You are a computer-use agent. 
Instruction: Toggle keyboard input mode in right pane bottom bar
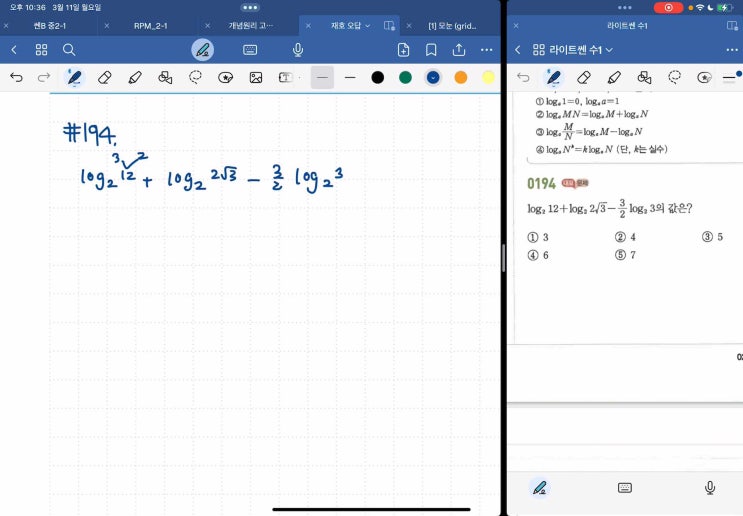tap(625, 487)
